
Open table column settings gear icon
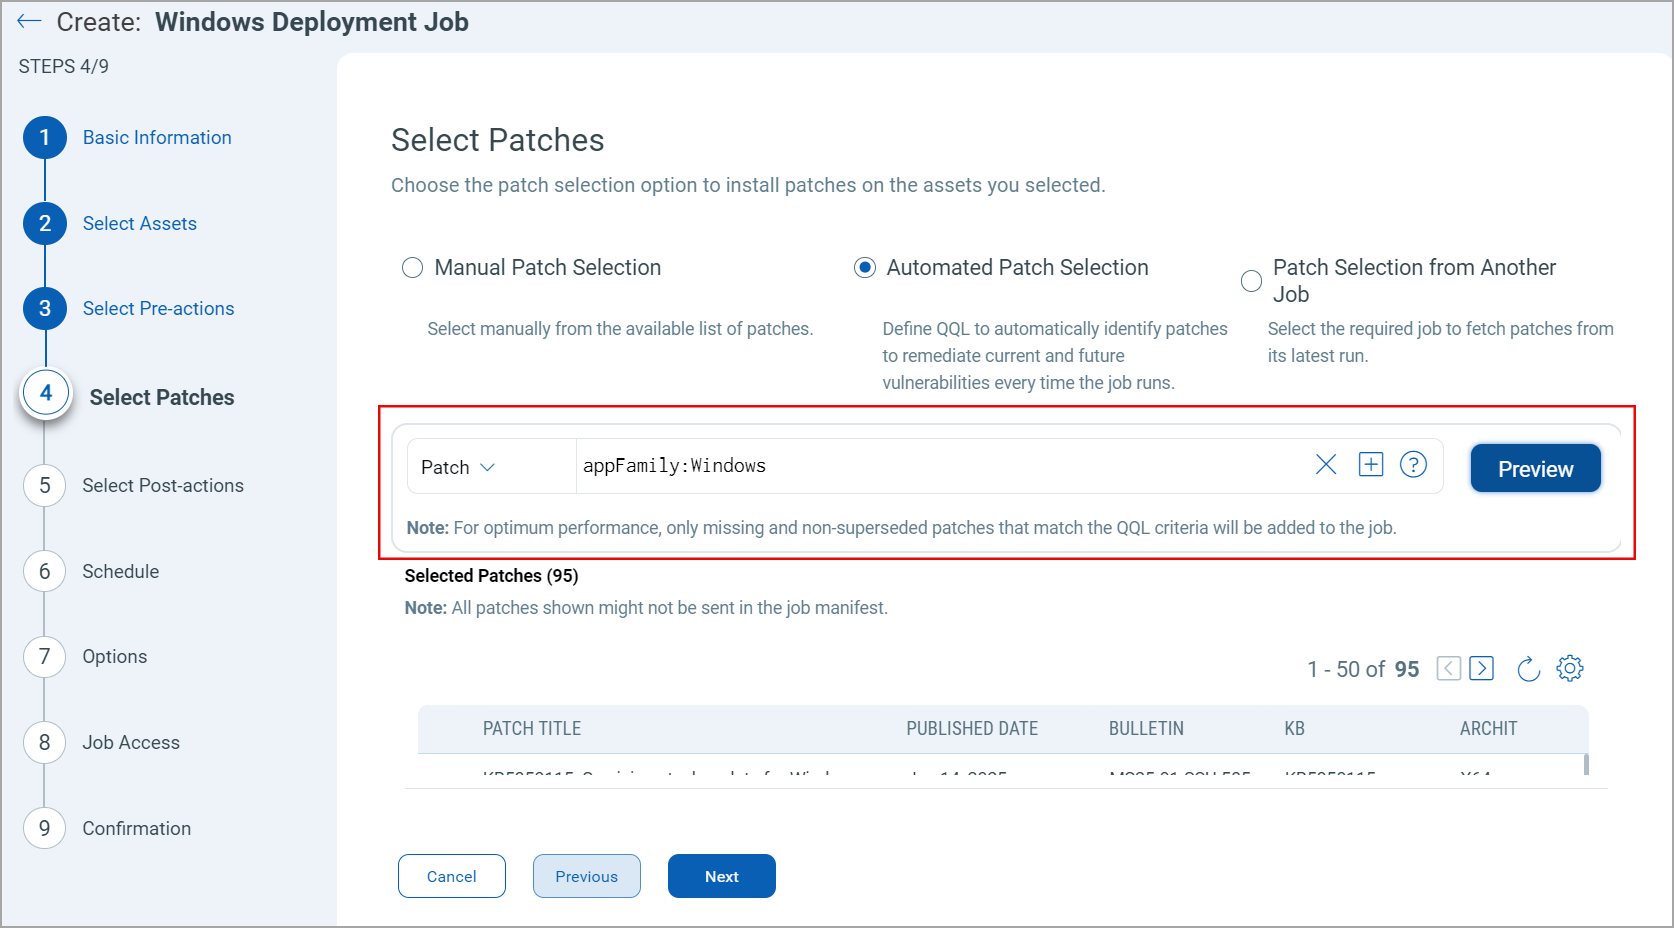coord(1569,668)
